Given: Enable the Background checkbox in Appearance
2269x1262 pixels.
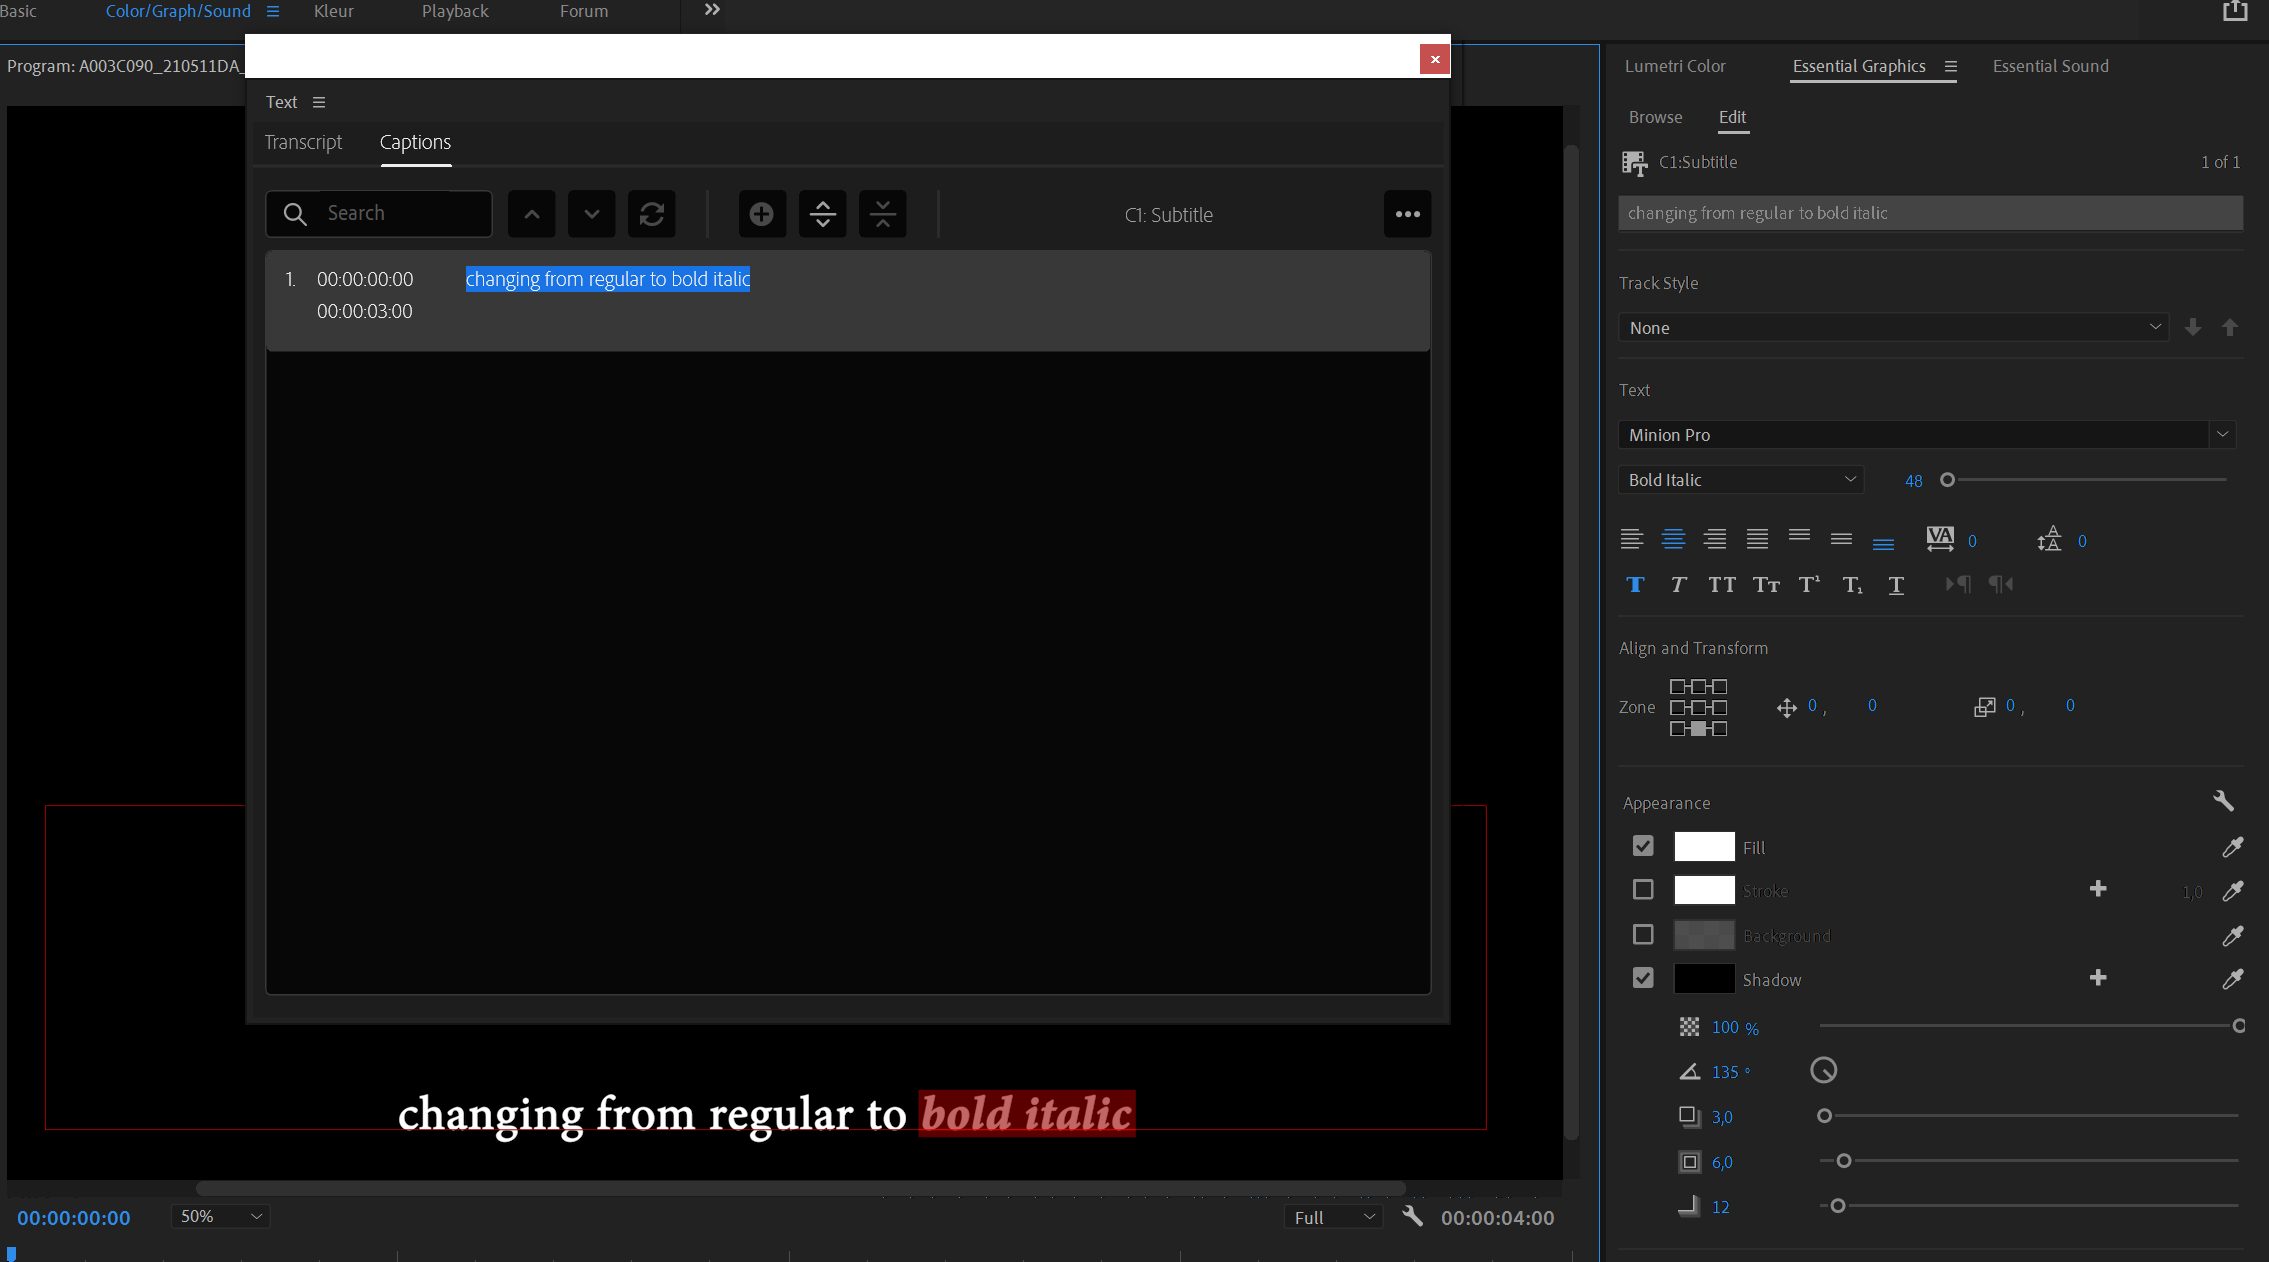Looking at the screenshot, I should point(1641,934).
